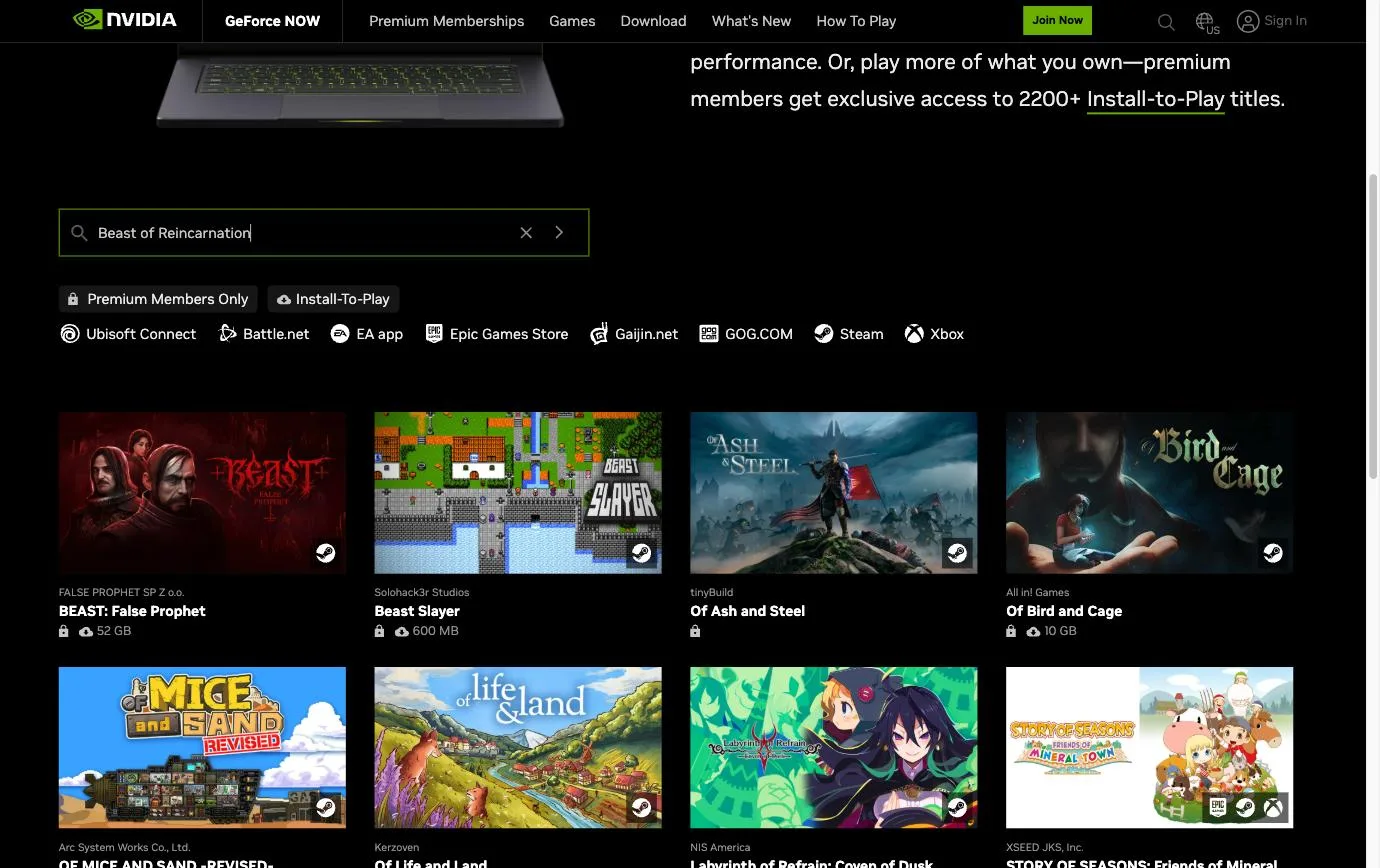Follow the Install-to-Play underlined link
Screen dimensions: 1380x868
pos(1155,99)
